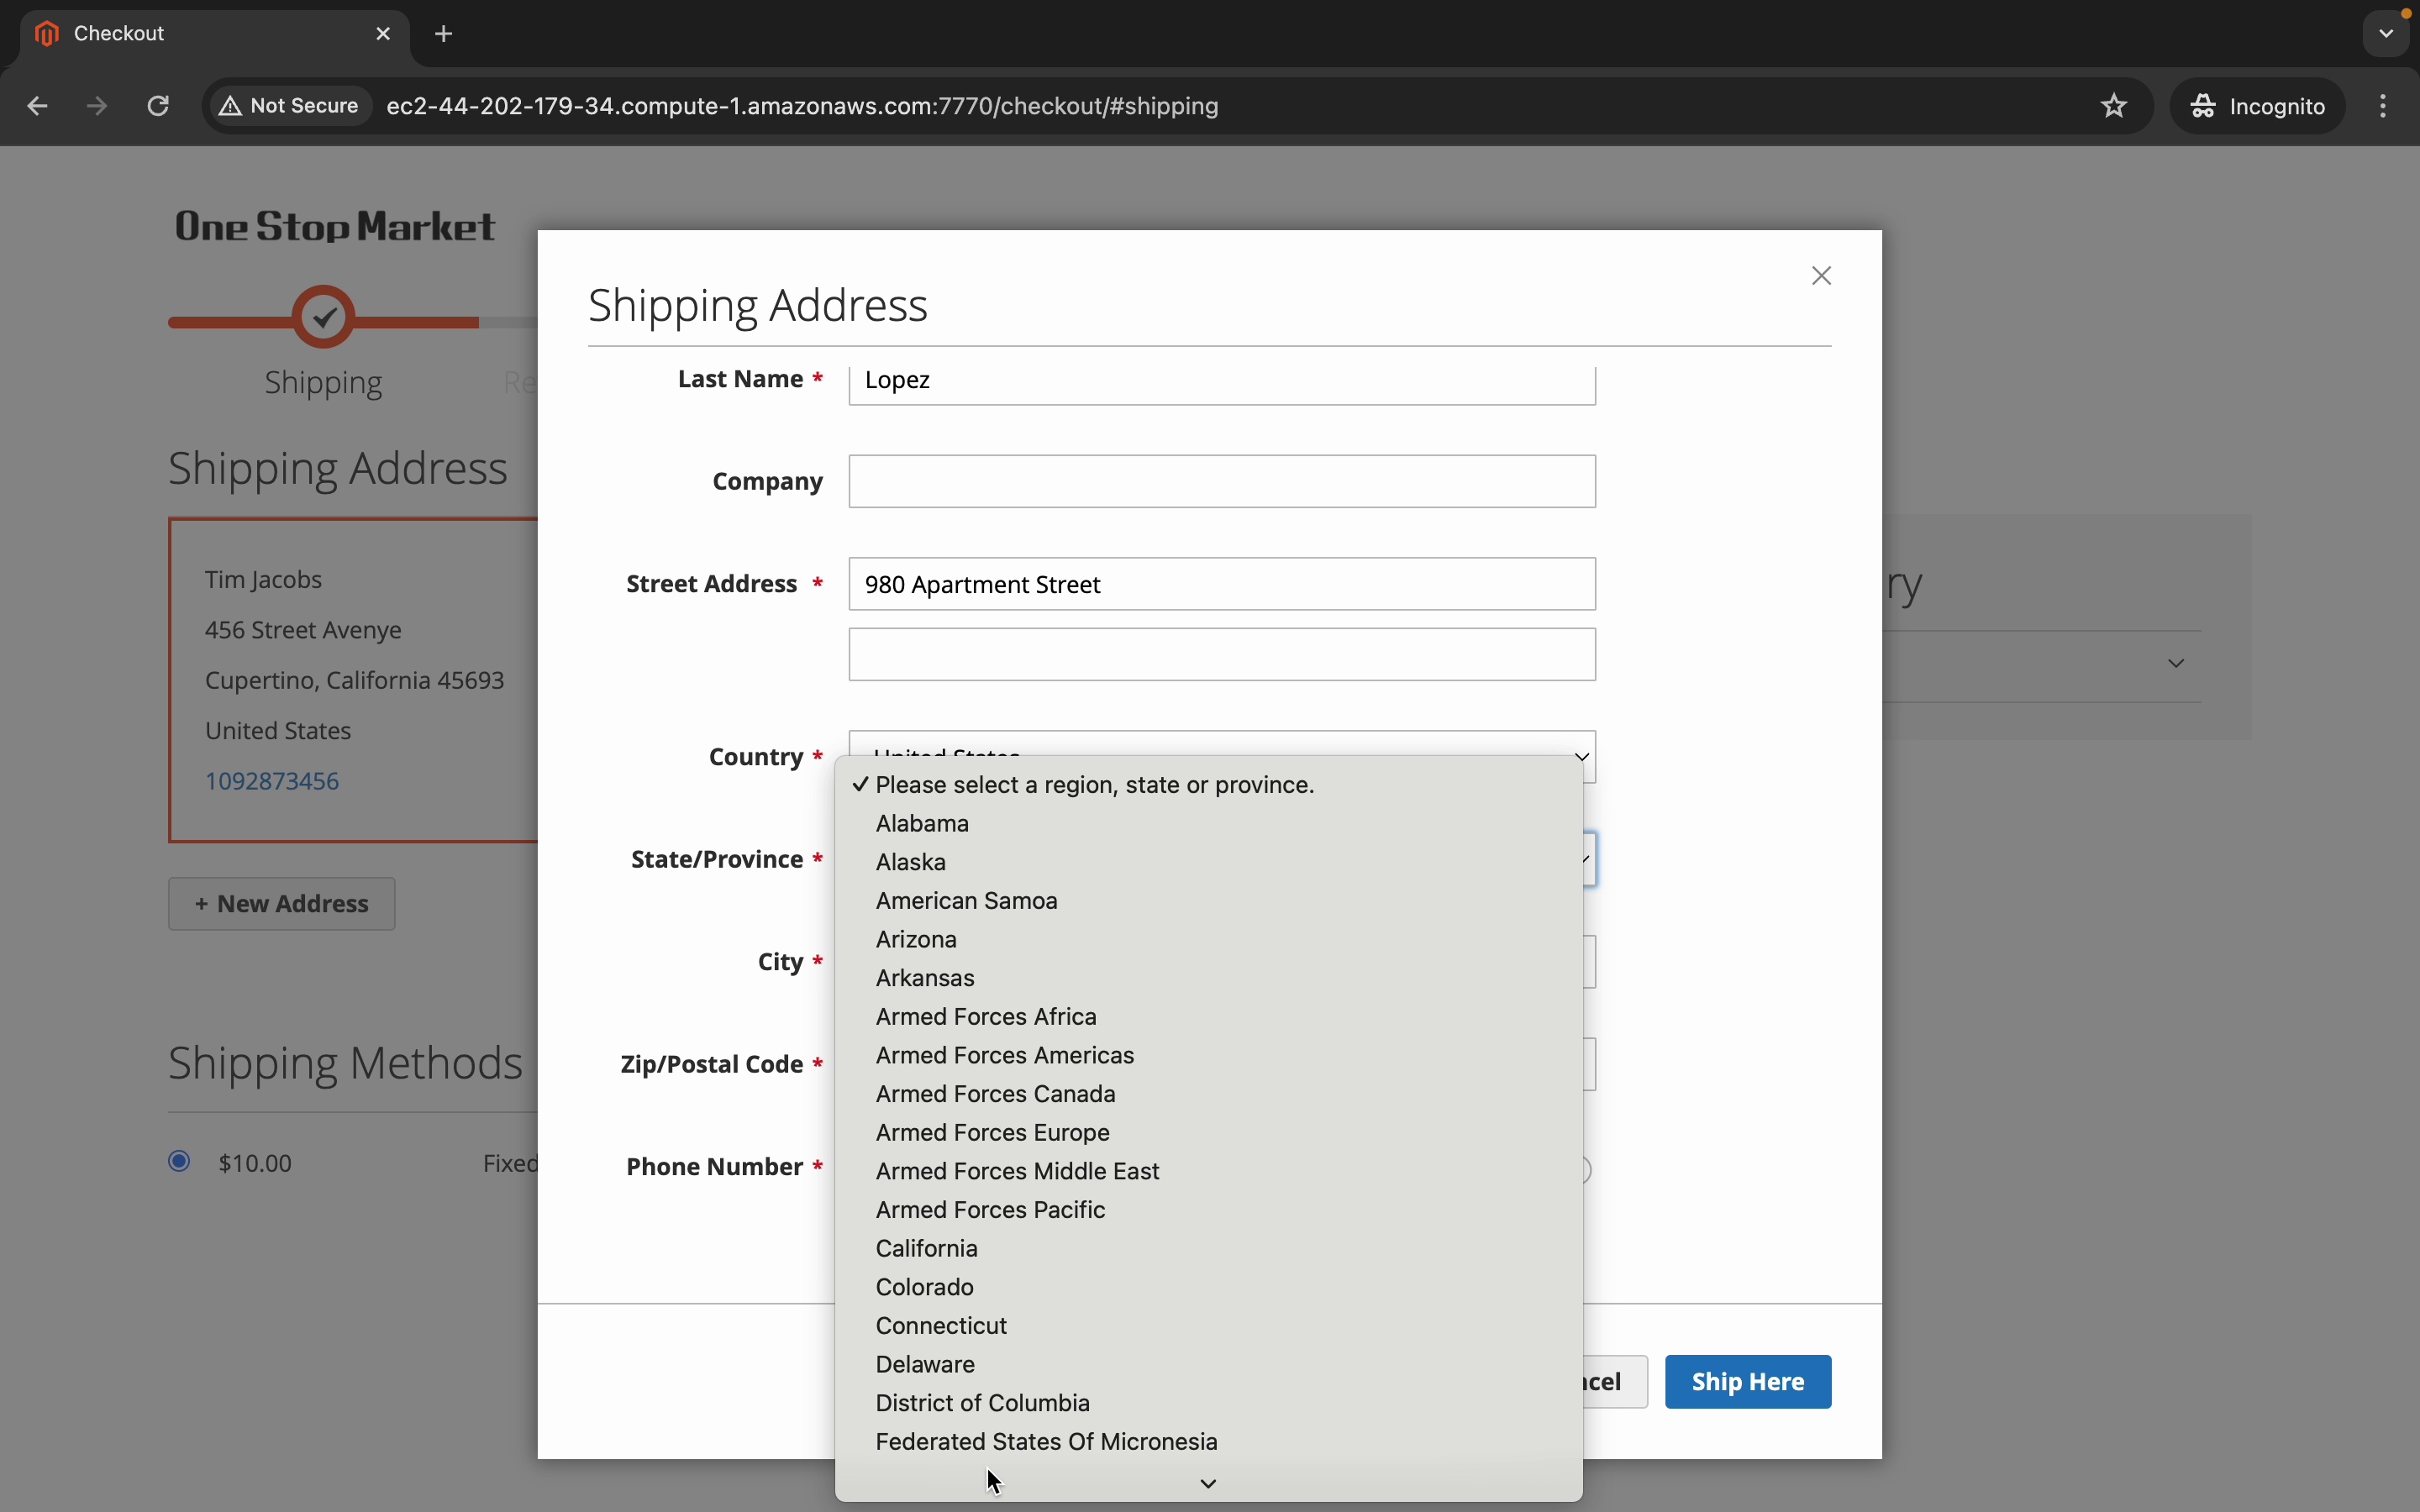Expand the order summary chevron

pyautogui.click(x=2176, y=664)
